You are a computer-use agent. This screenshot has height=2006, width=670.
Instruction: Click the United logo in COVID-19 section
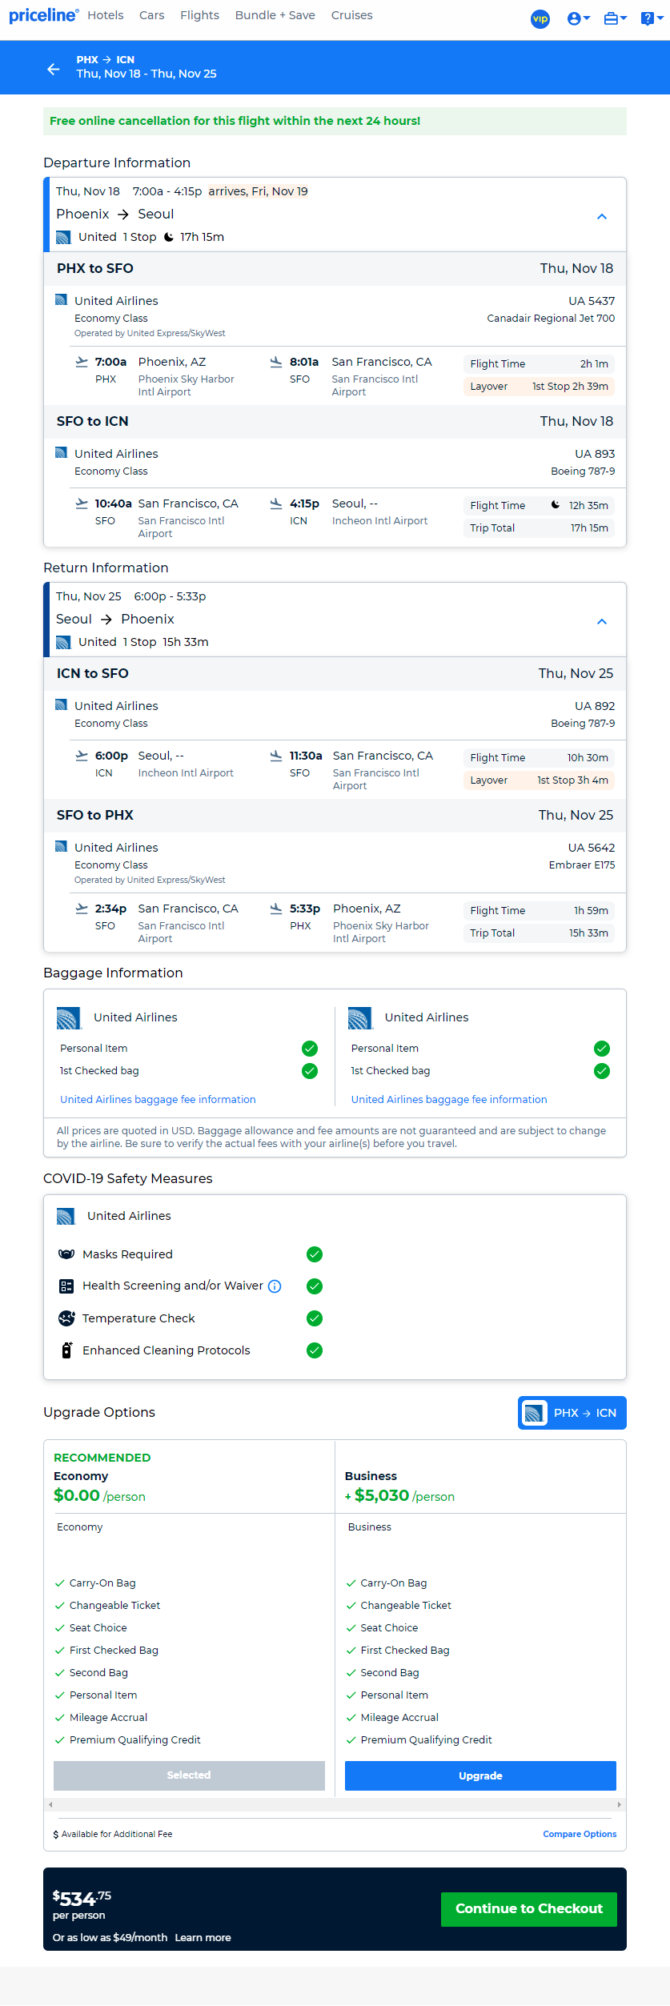pyautogui.click(x=66, y=1216)
